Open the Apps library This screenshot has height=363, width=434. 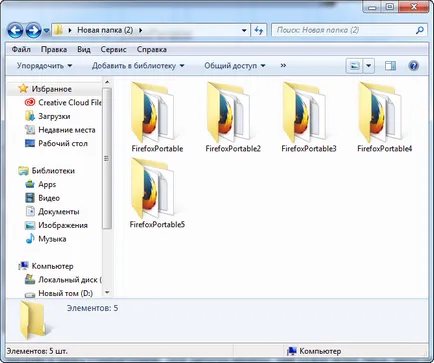pos(47,184)
